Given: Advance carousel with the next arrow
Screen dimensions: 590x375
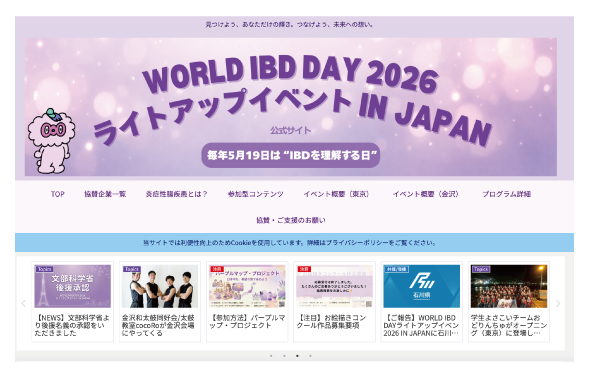Looking at the screenshot, I should [558, 303].
